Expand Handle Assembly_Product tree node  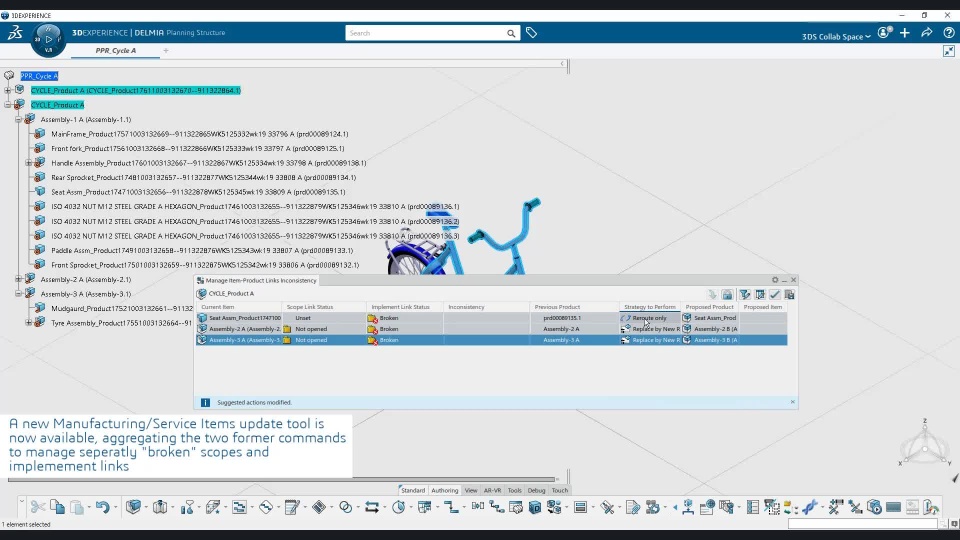click(28, 163)
